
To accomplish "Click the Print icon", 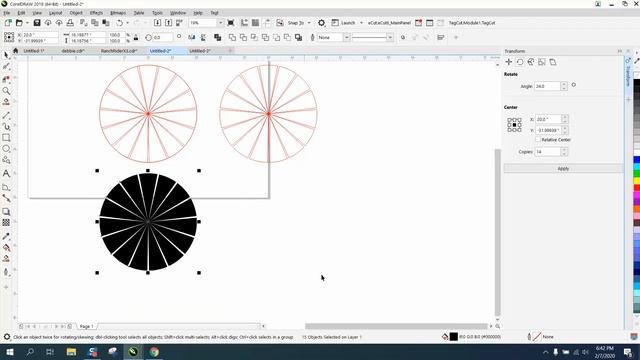I will pyautogui.click(x=70, y=23).
